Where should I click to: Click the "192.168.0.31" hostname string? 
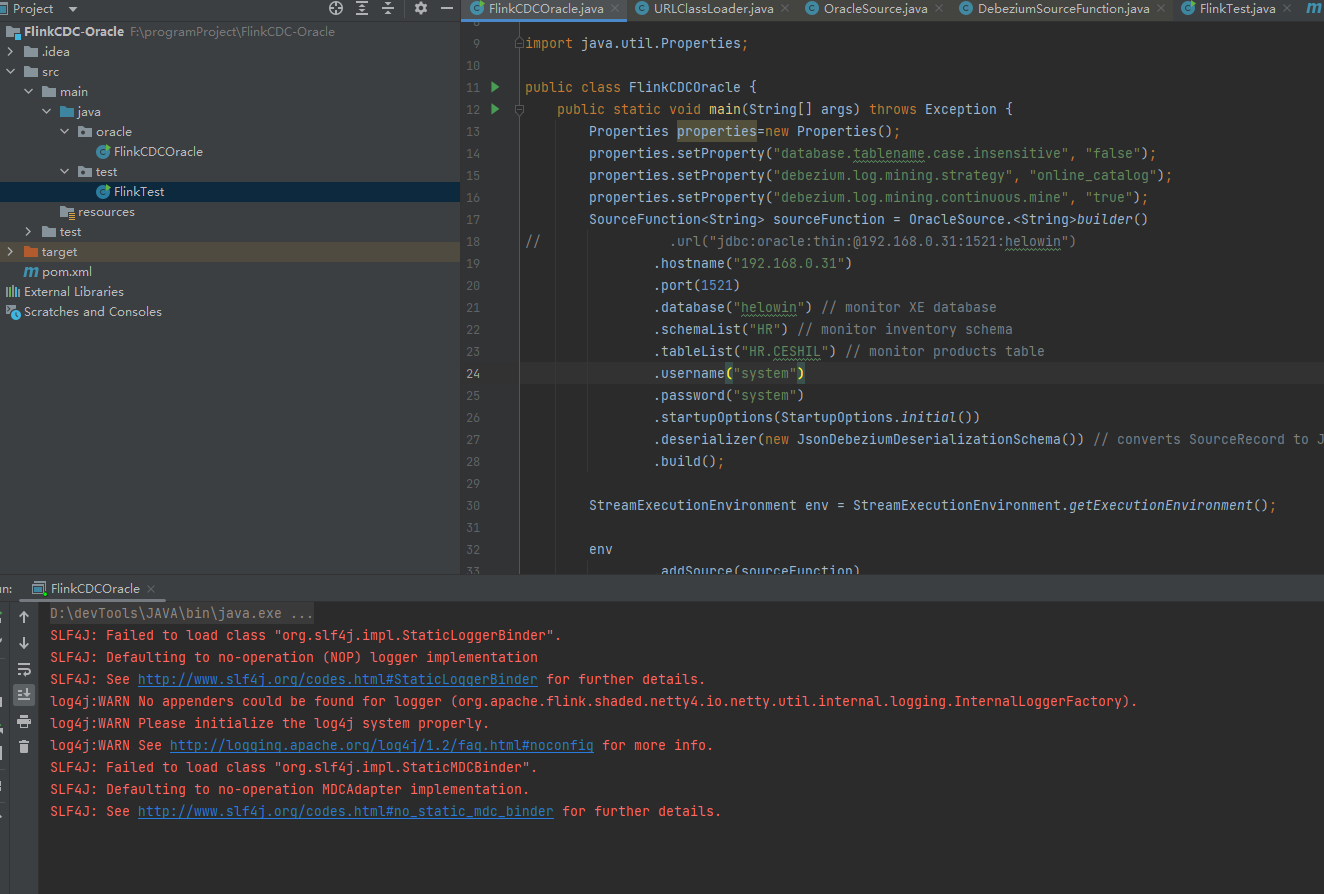point(789,264)
